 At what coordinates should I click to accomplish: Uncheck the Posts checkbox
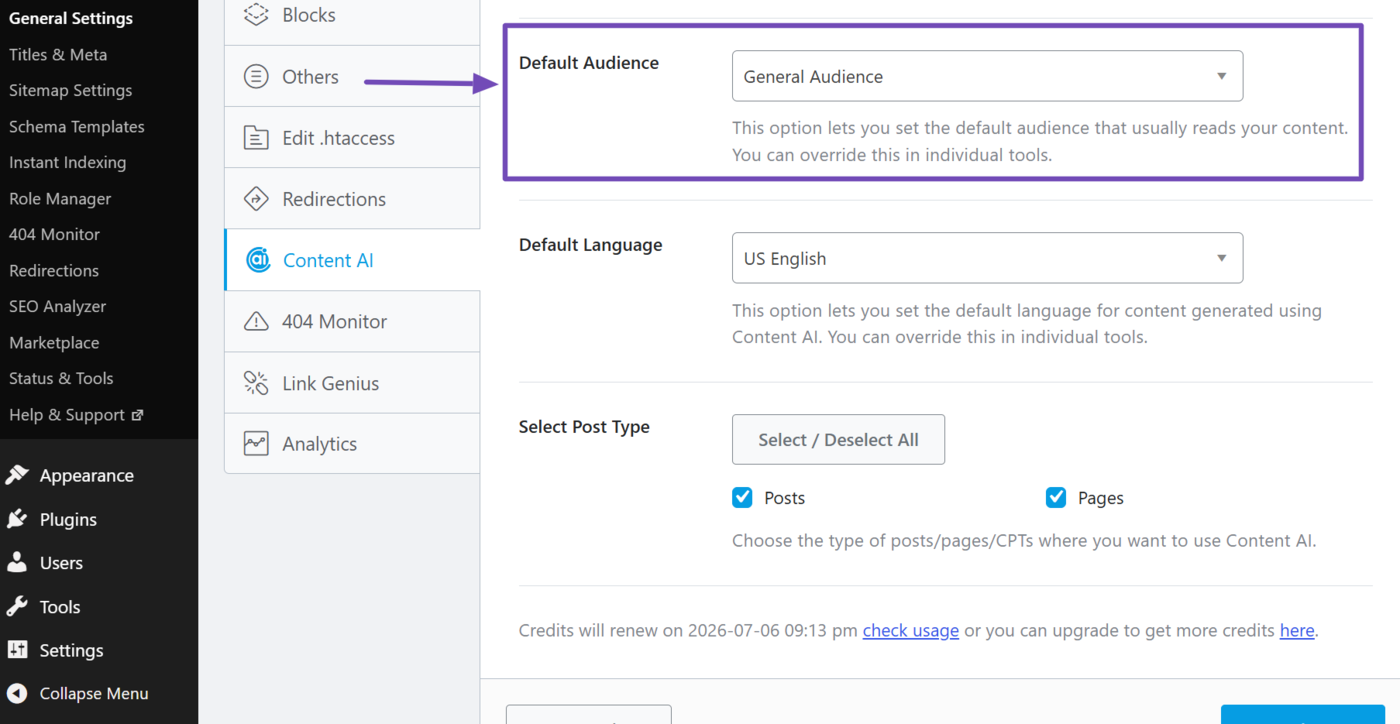pyautogui.click(x=742, y=497)
